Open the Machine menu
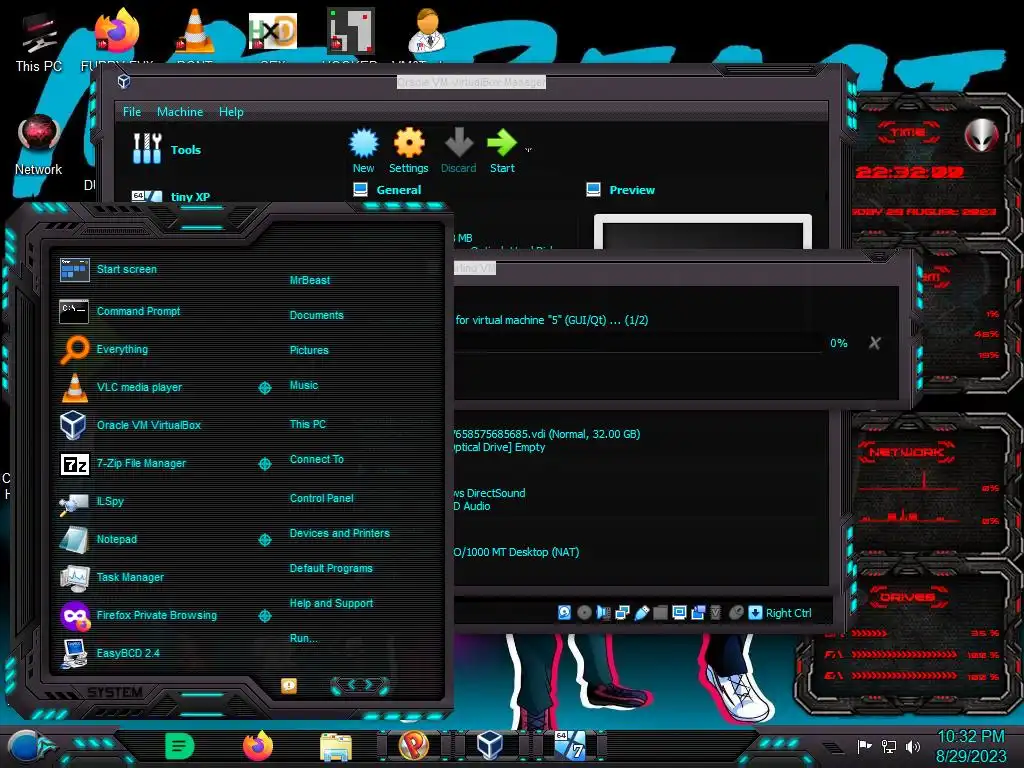This screenshot has height=768, width=1024. tap(180, 112)
